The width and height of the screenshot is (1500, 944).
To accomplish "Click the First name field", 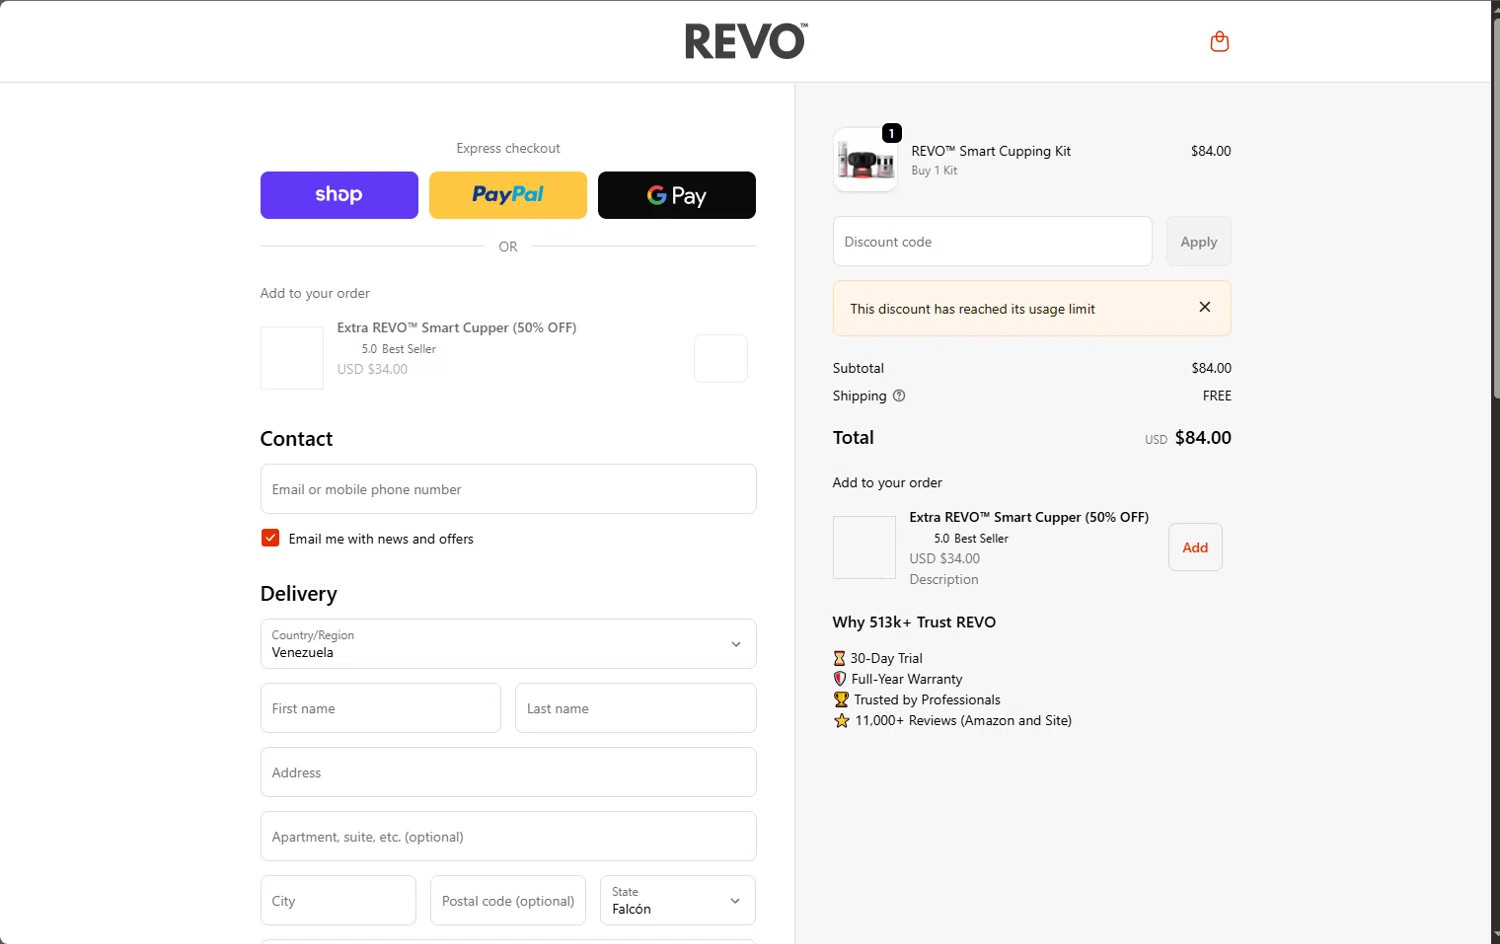I will (x=381, y=708).
